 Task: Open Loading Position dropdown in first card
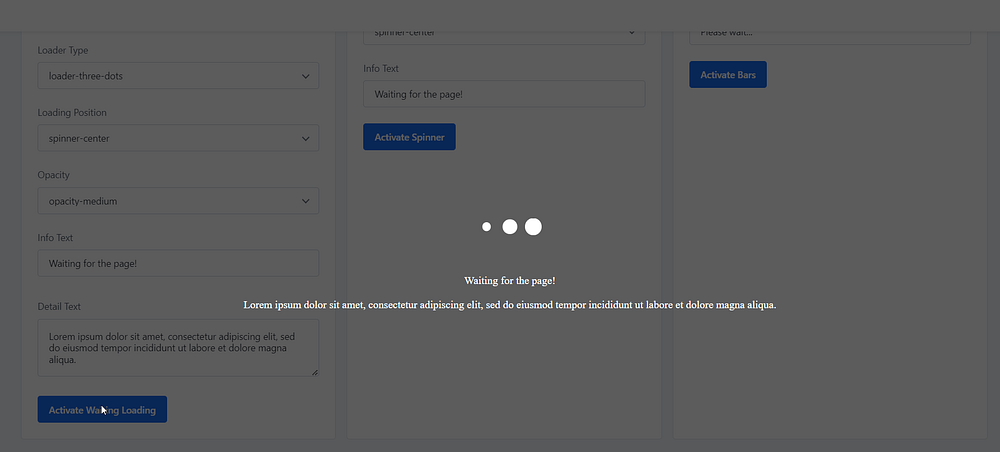(178, 138)
